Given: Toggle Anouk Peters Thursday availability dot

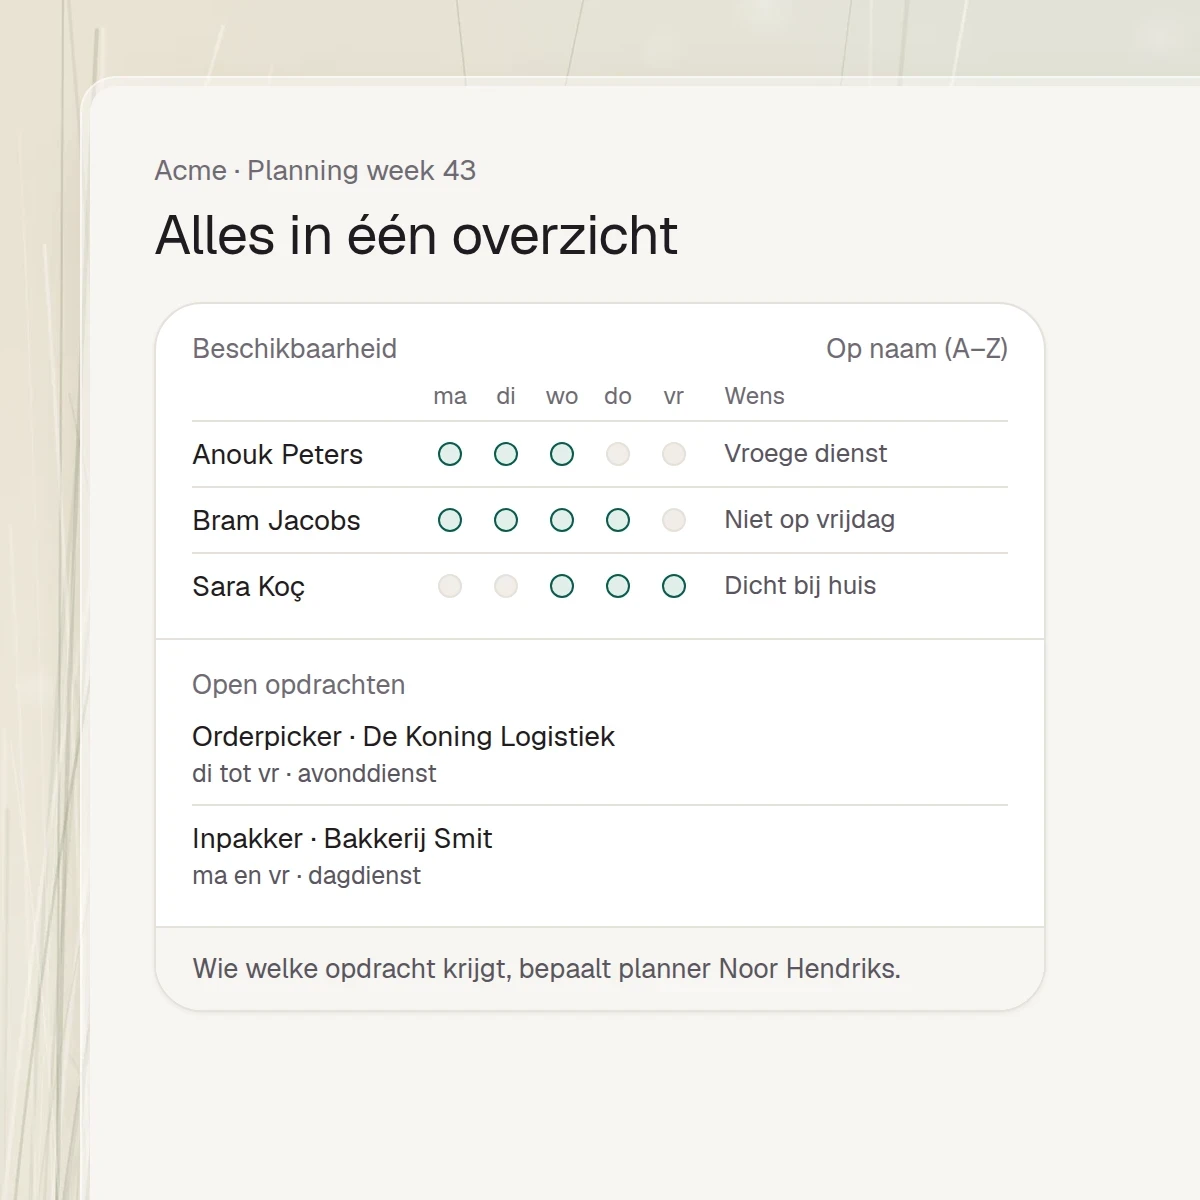Looking at the screenshot, I should 618,454.
